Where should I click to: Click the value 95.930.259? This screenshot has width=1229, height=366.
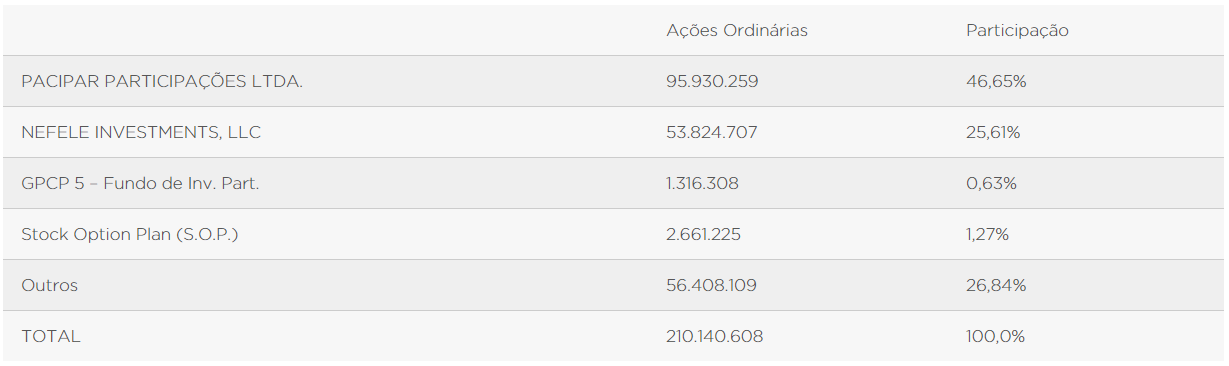pos(712,81)
